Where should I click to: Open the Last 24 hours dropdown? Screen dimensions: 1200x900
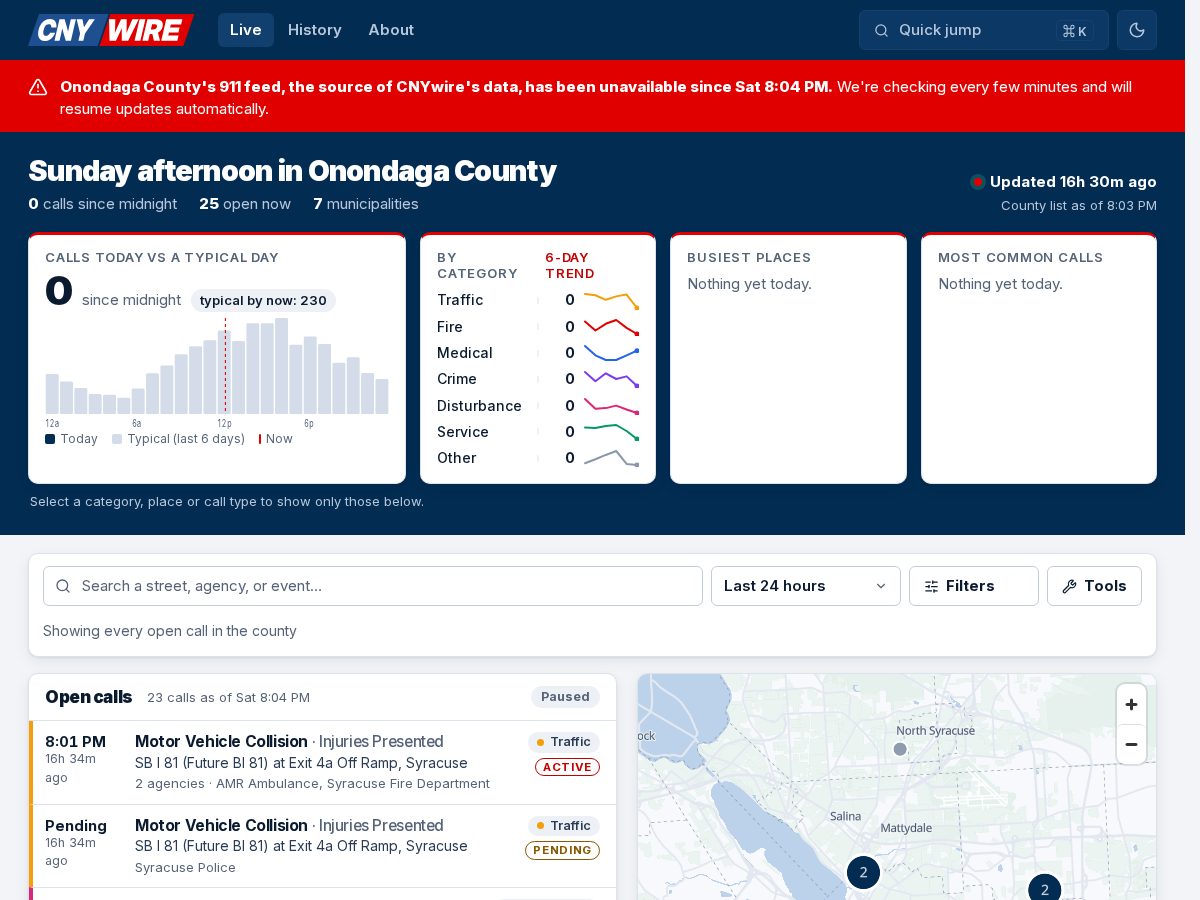[806, 586]
